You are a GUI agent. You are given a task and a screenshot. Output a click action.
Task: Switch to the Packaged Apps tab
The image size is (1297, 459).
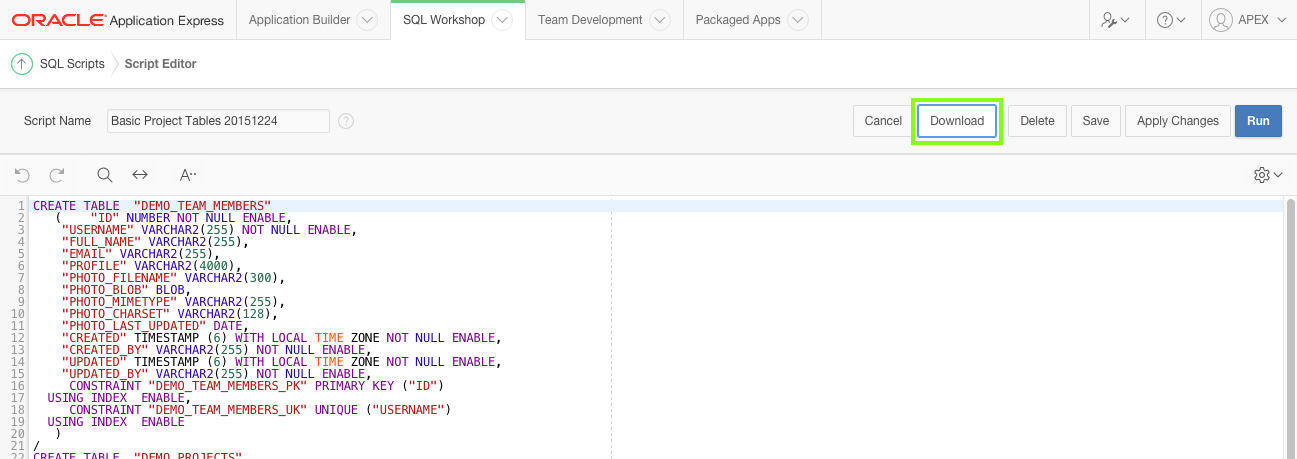click(738, 20)
